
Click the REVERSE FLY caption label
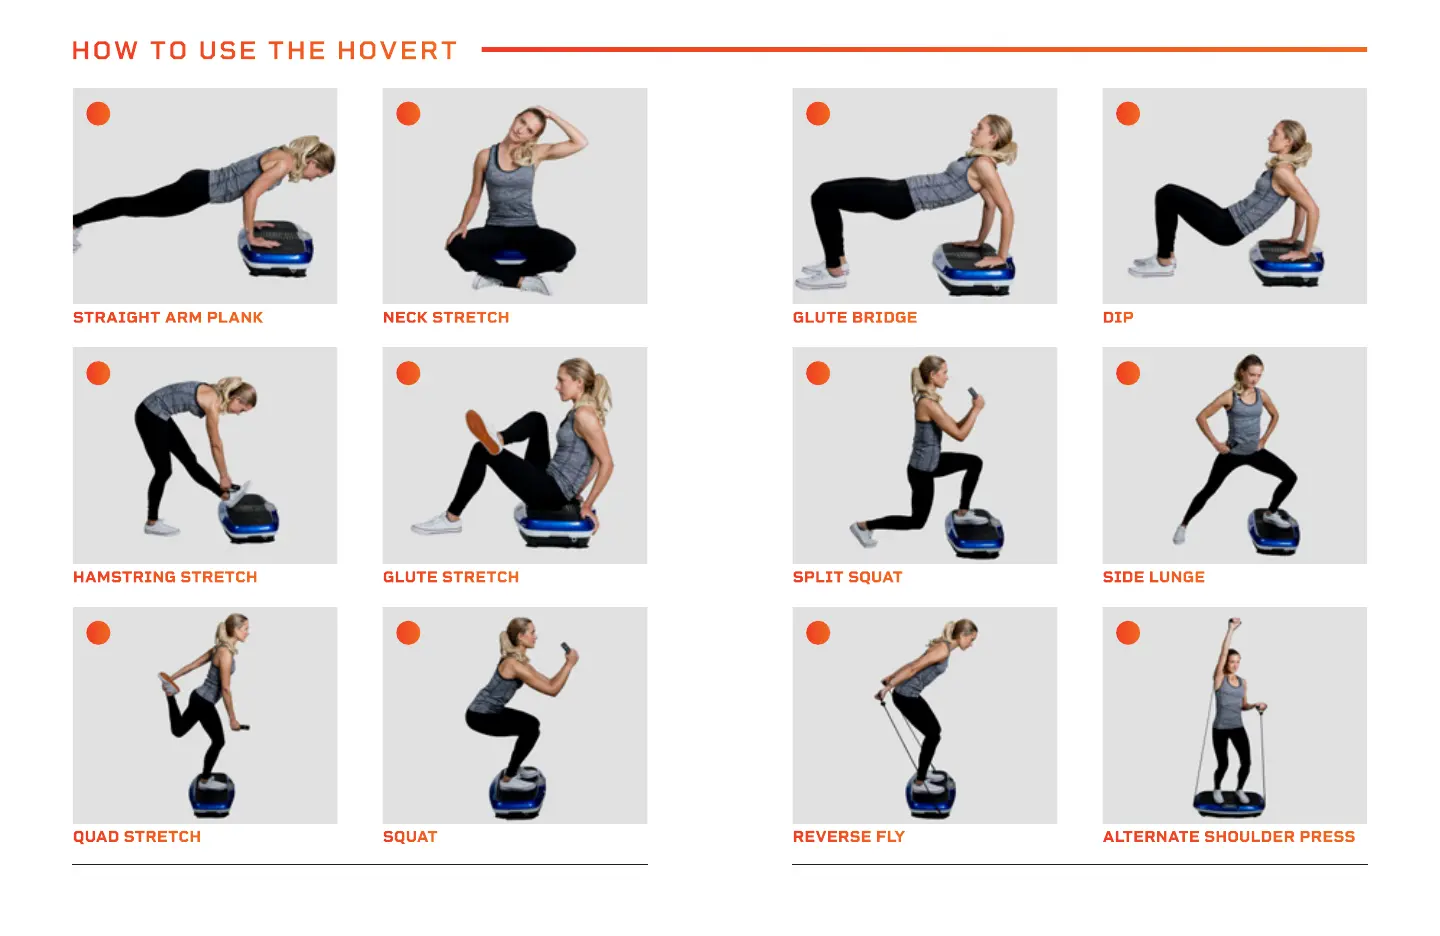pos(849,837)
